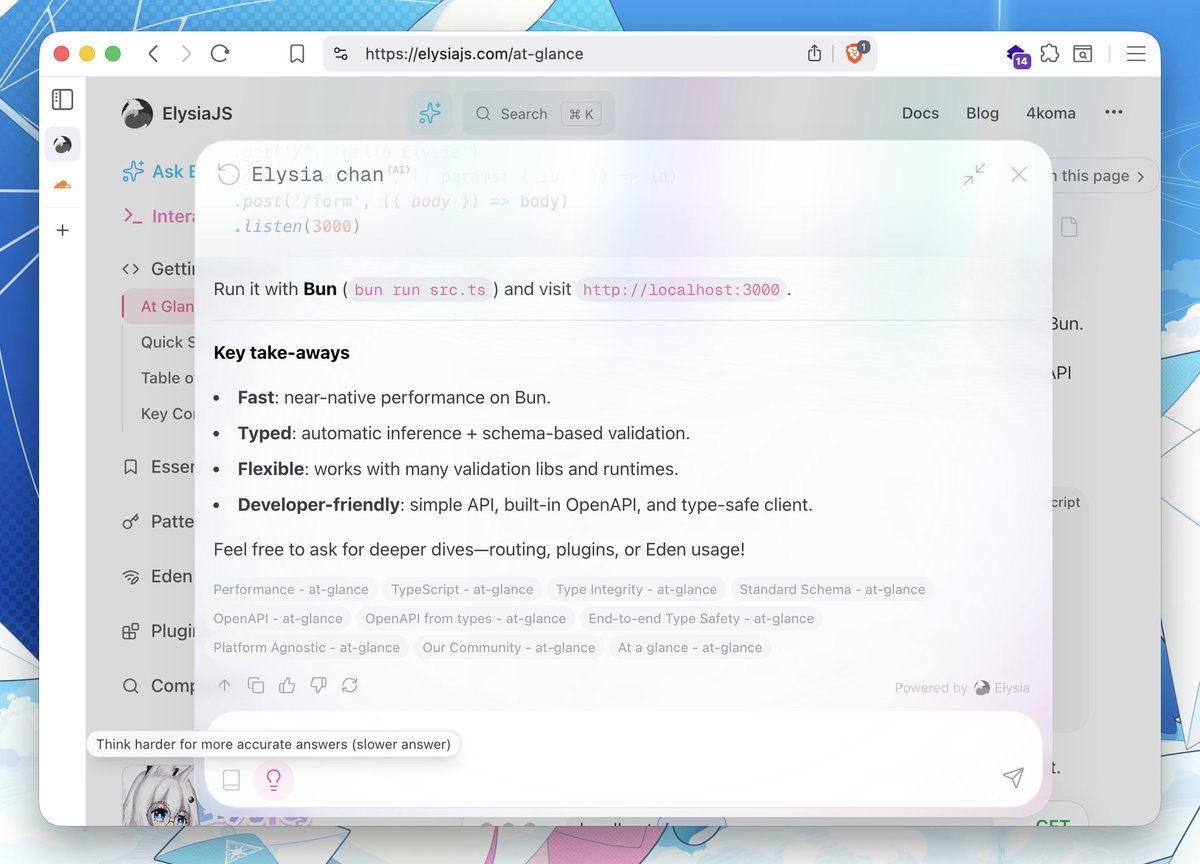Give the answer a thumbs up

(x=287, y=685)
